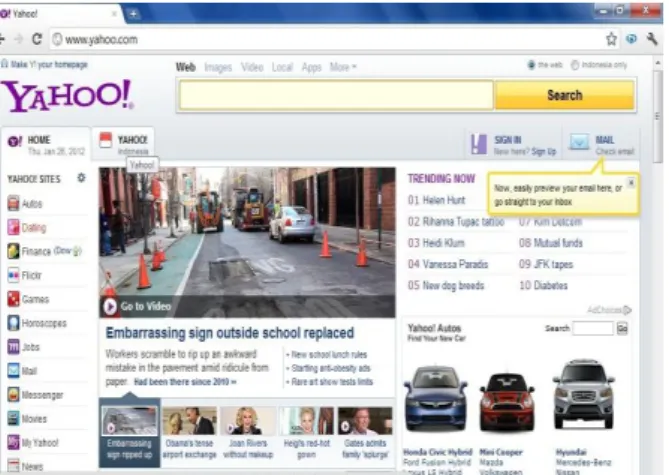Click the Yahoo! Autos search field
This screenshot has height=475, width=669.
tap(593, 328)
